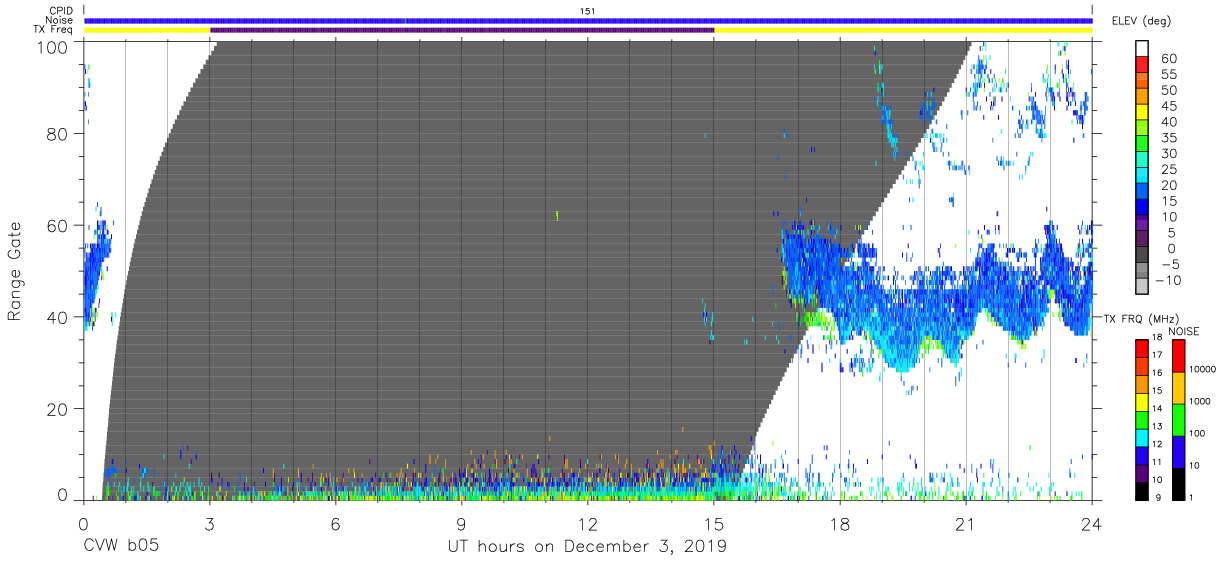Click NOISE colorbar value '10000'
The height and width of the screenshot is (567, 1228).
click(1204, 370)
